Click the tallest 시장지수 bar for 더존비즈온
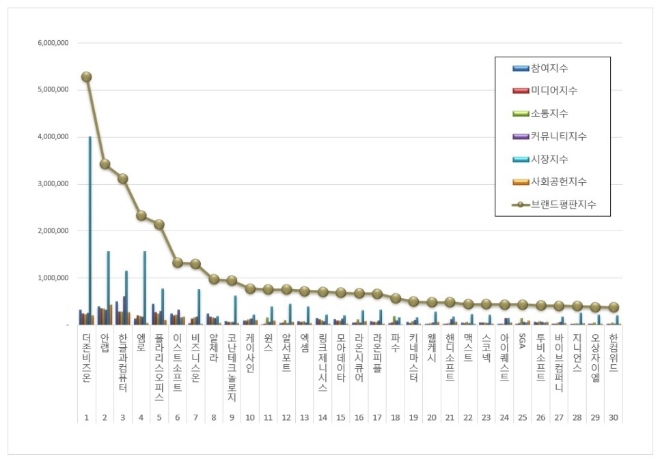This screenshot has height=463, width=660. click(x=91, y=230)
